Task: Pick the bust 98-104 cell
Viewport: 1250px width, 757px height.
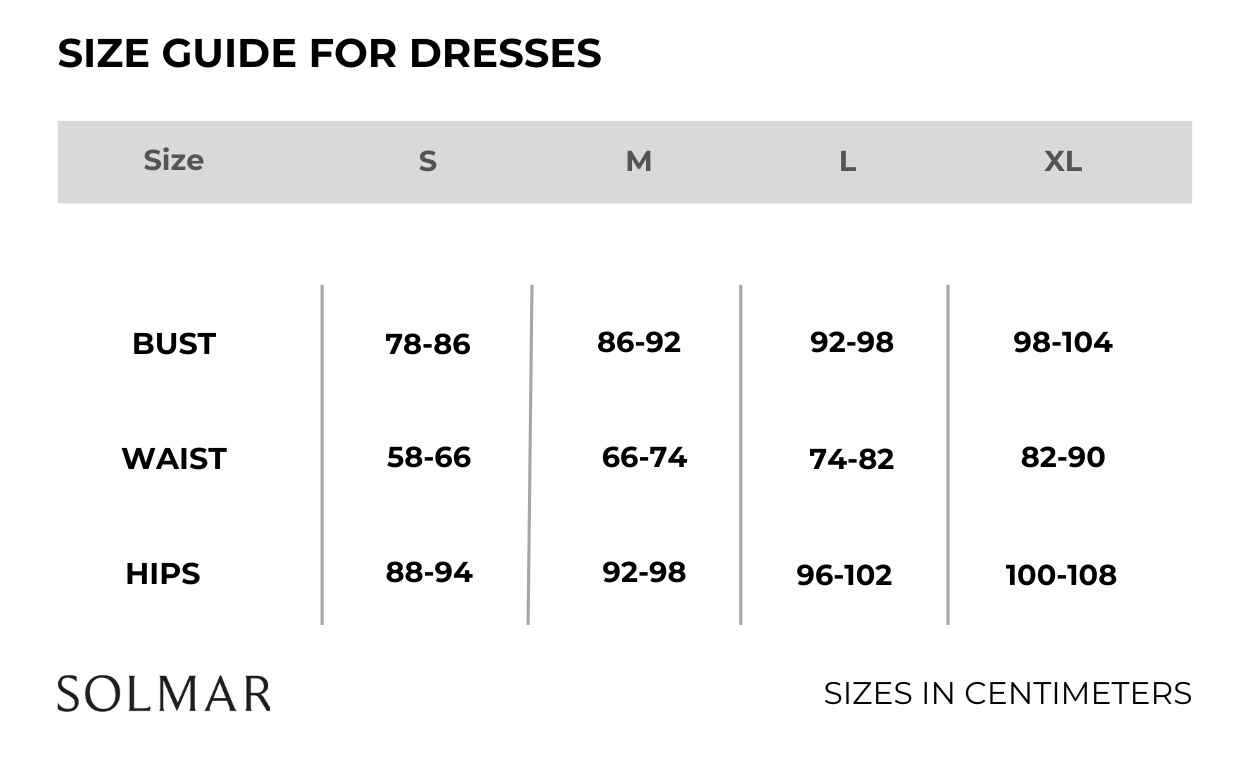Action: pyautogui.click(x=1062, y=342)
